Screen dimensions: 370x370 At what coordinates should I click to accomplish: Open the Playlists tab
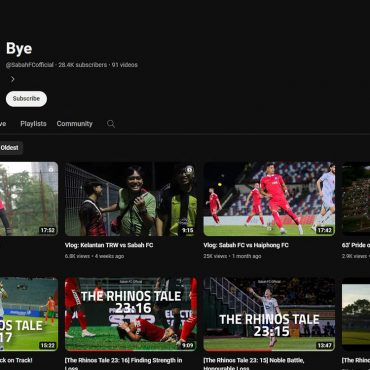33,124
